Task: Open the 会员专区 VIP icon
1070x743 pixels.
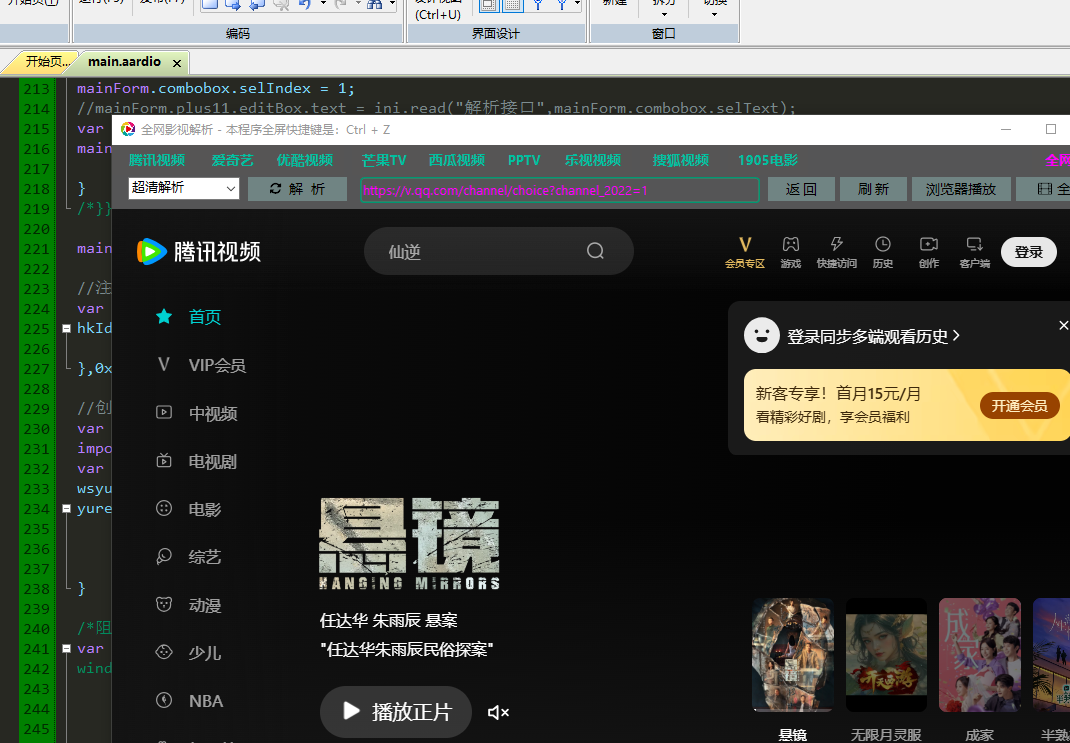Action: point(744,244)
